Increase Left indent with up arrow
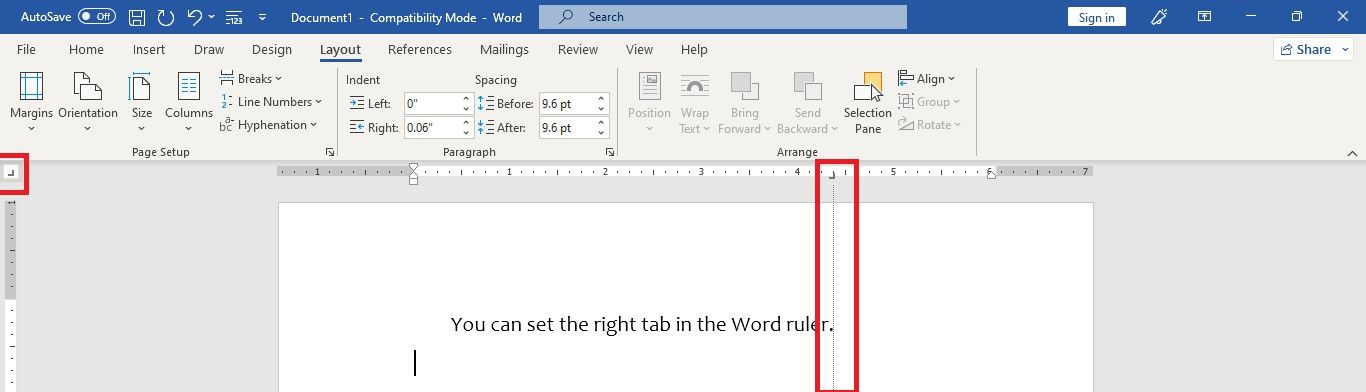The image size is (1366, 392). (466, 98)
